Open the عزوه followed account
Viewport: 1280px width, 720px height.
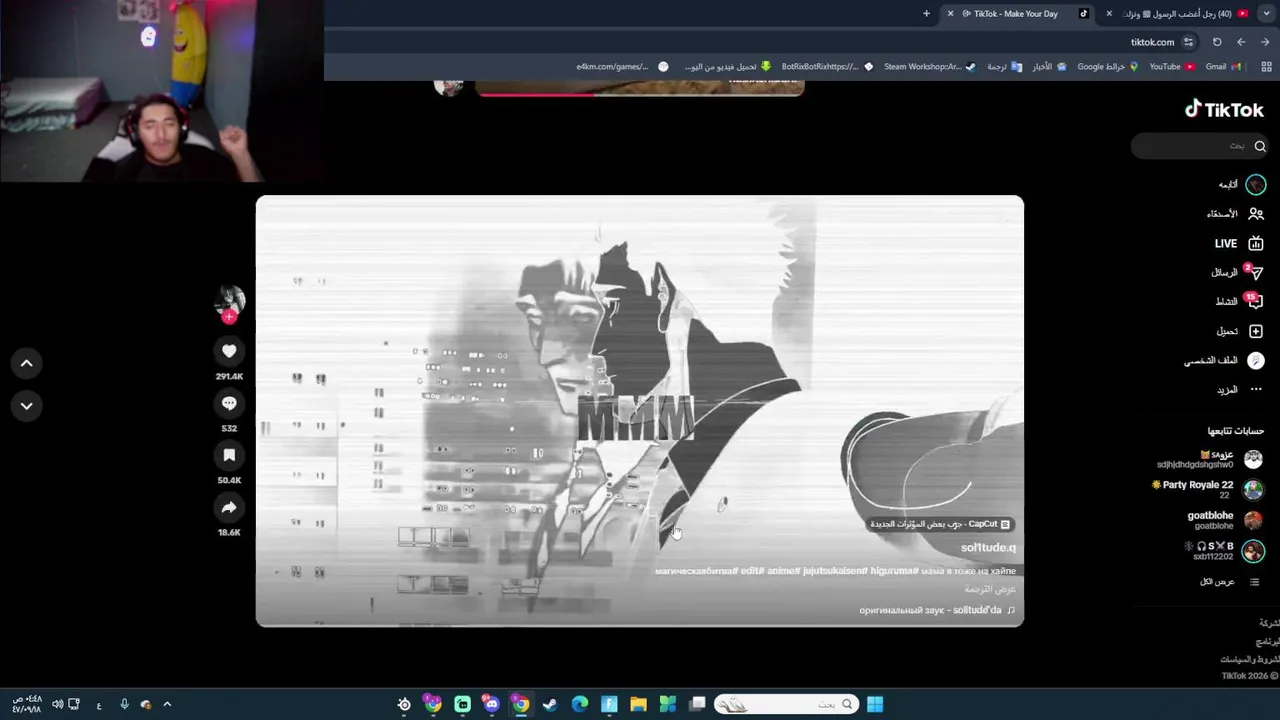coord(1210,459)
